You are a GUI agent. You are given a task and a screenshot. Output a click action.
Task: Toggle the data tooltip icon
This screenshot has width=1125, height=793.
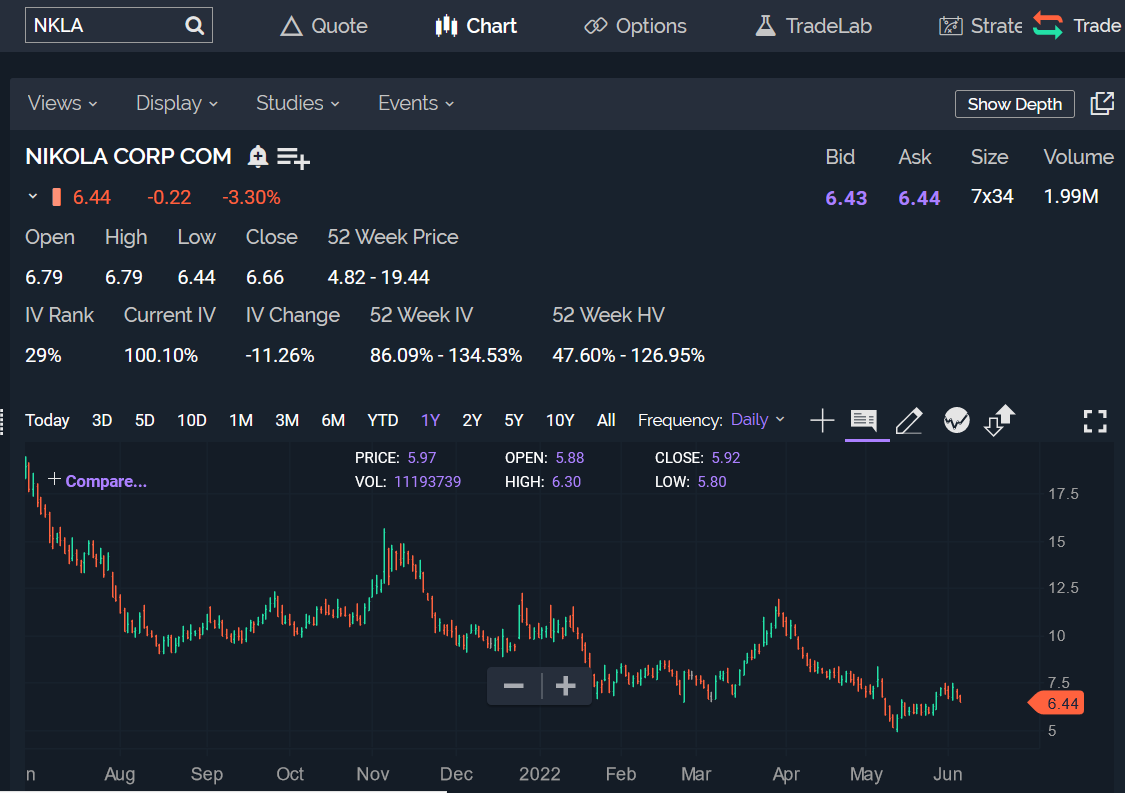(864, 421)
